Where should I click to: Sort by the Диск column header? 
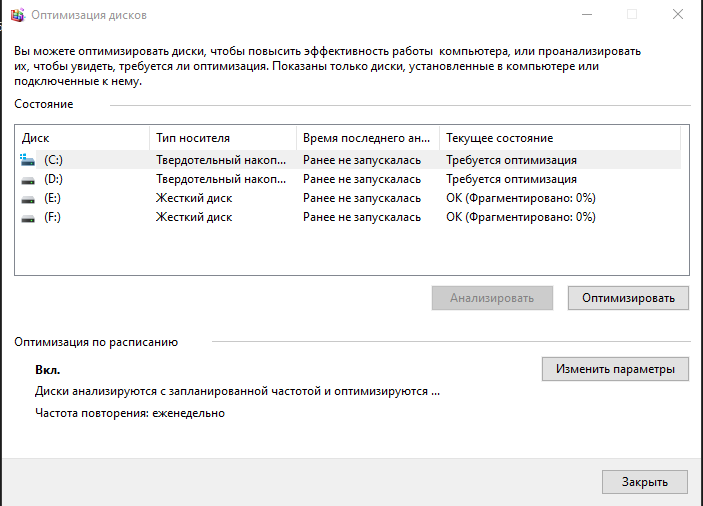[x=82, y=138]
